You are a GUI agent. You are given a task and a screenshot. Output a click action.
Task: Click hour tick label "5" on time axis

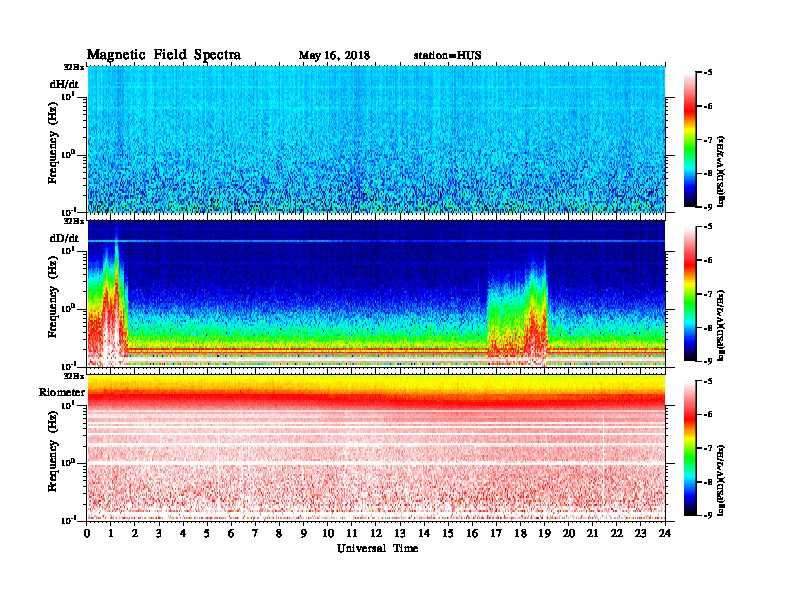tap(207, 533)
